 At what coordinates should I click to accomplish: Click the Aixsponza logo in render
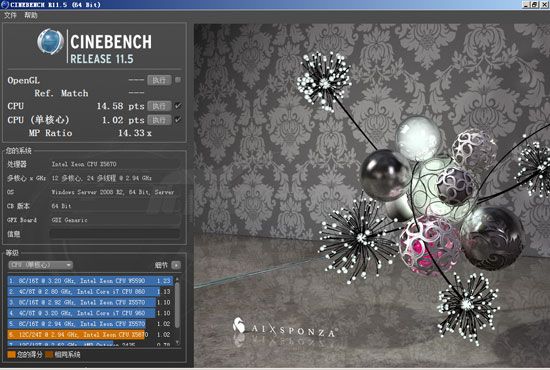pos(285,328)
